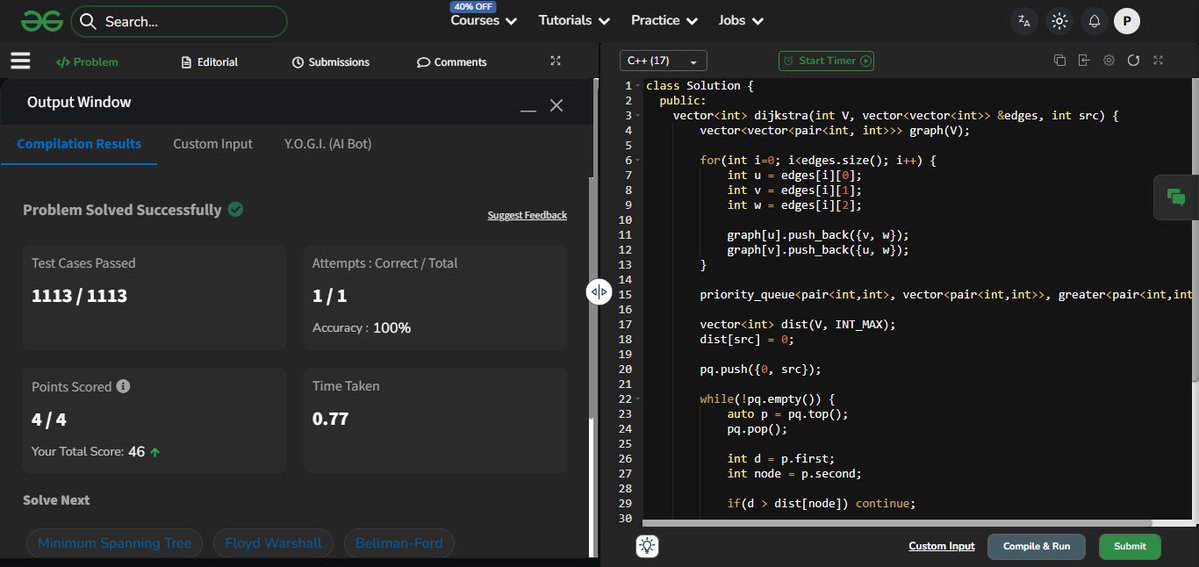The height and width of the screenshot is (567, 1199).
Task: Click the Custom Input link below editor
Action: (x=941, y=546)
